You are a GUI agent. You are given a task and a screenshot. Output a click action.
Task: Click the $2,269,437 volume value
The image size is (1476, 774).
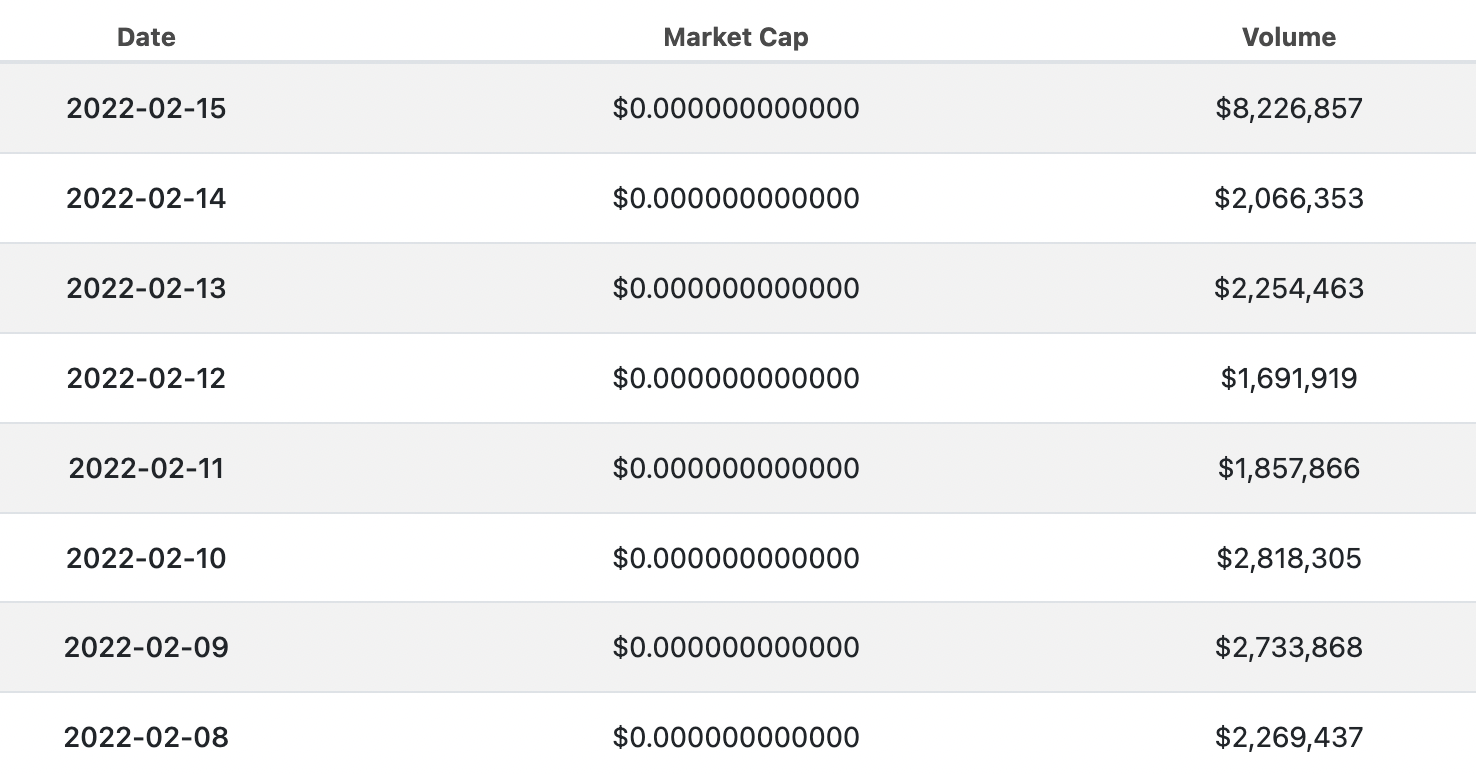click(x=1289, y=737)
